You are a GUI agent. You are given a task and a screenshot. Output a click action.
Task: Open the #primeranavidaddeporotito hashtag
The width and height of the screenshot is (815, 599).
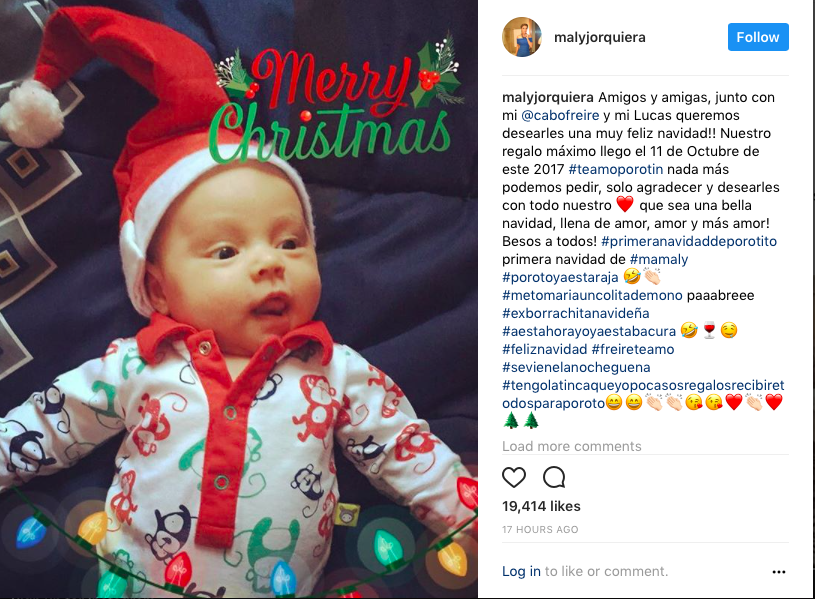click(x=689, y=241)
